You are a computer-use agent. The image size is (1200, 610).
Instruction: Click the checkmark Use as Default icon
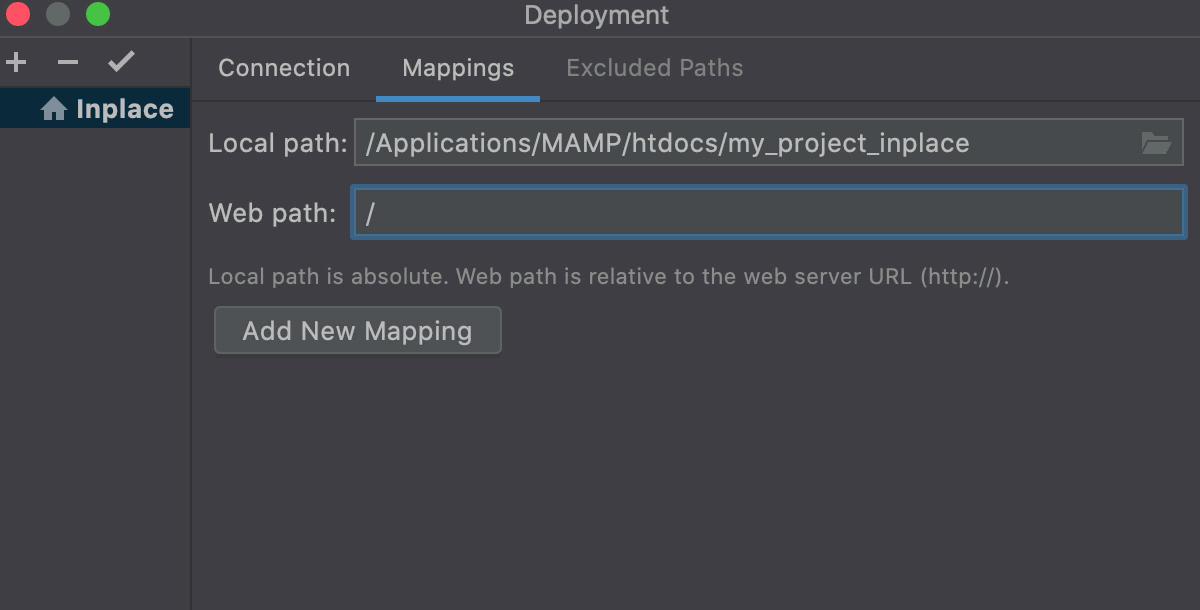click(x=121, y=63)
